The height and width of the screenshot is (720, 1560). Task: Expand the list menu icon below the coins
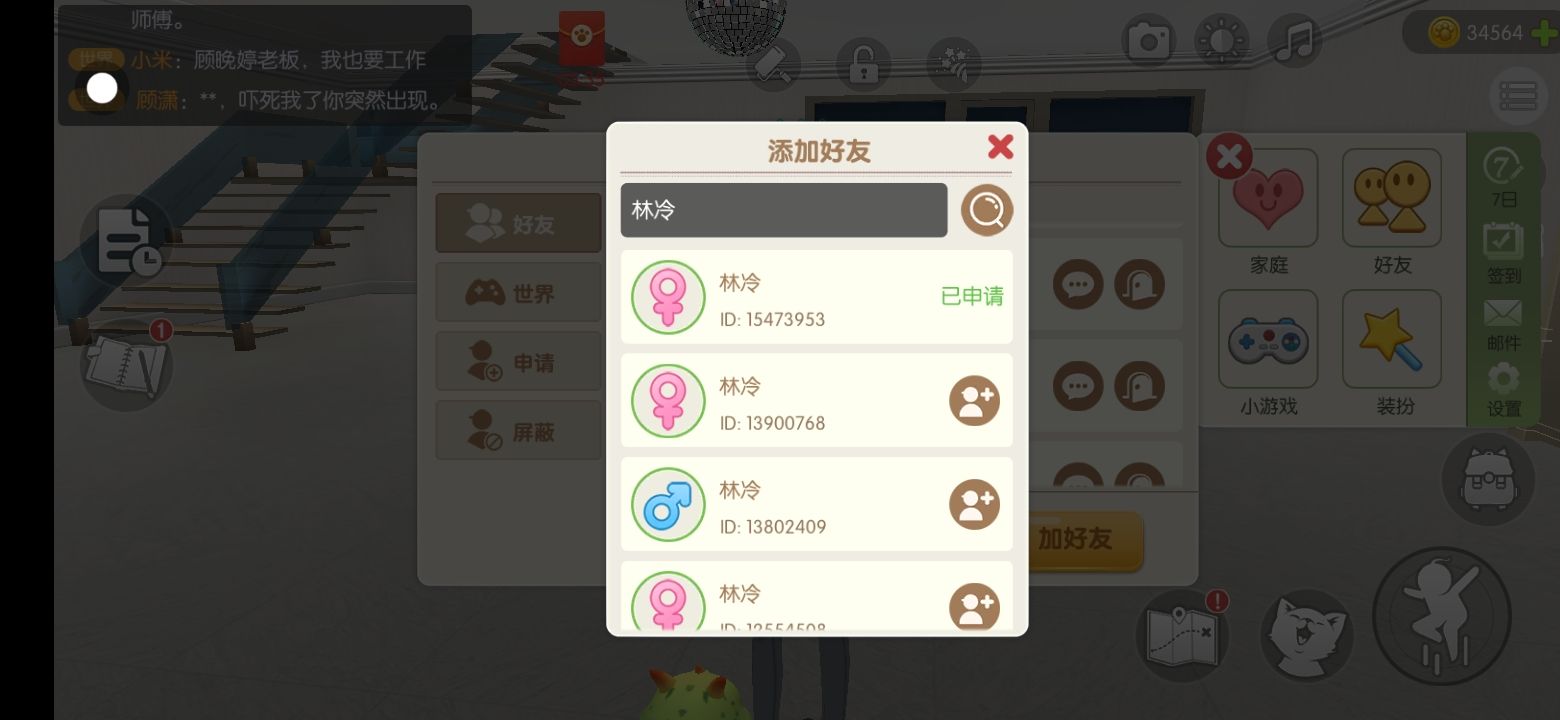click(1518, 96)
